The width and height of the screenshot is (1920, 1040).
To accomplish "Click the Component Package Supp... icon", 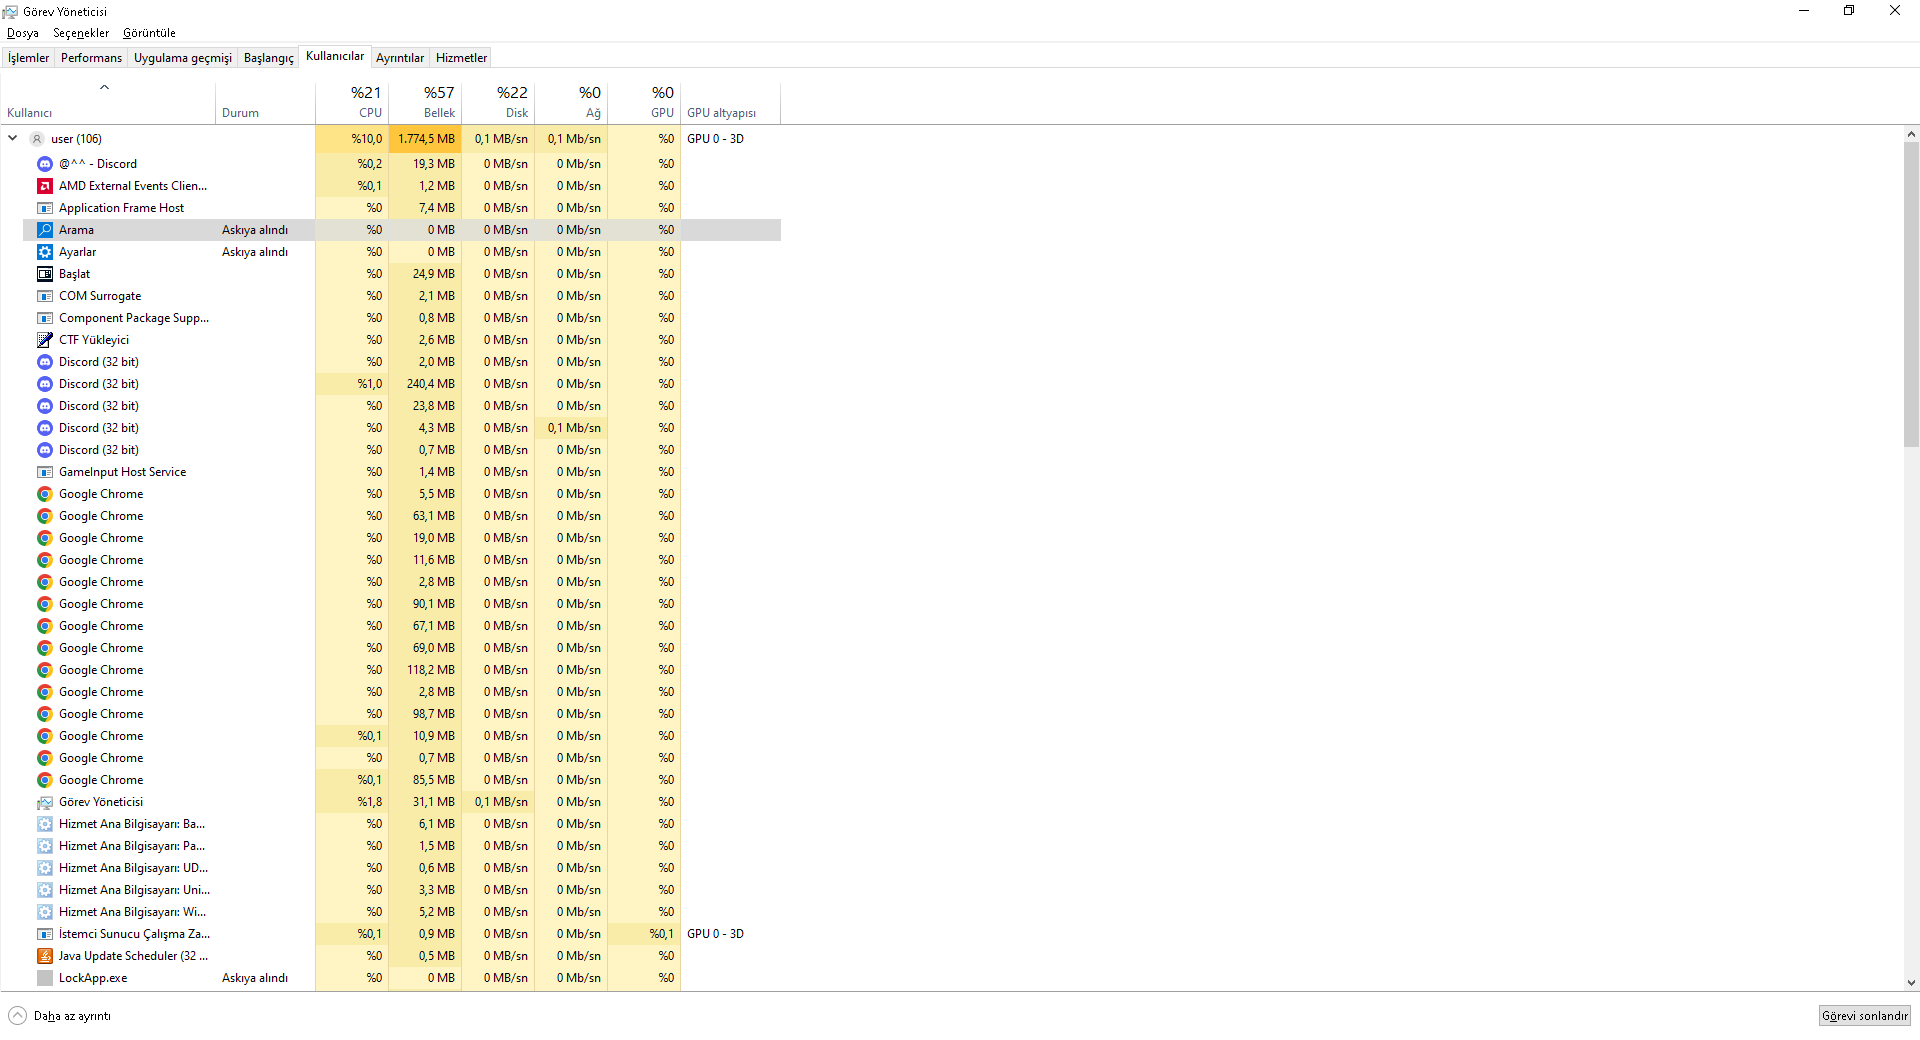I will 45,318.
